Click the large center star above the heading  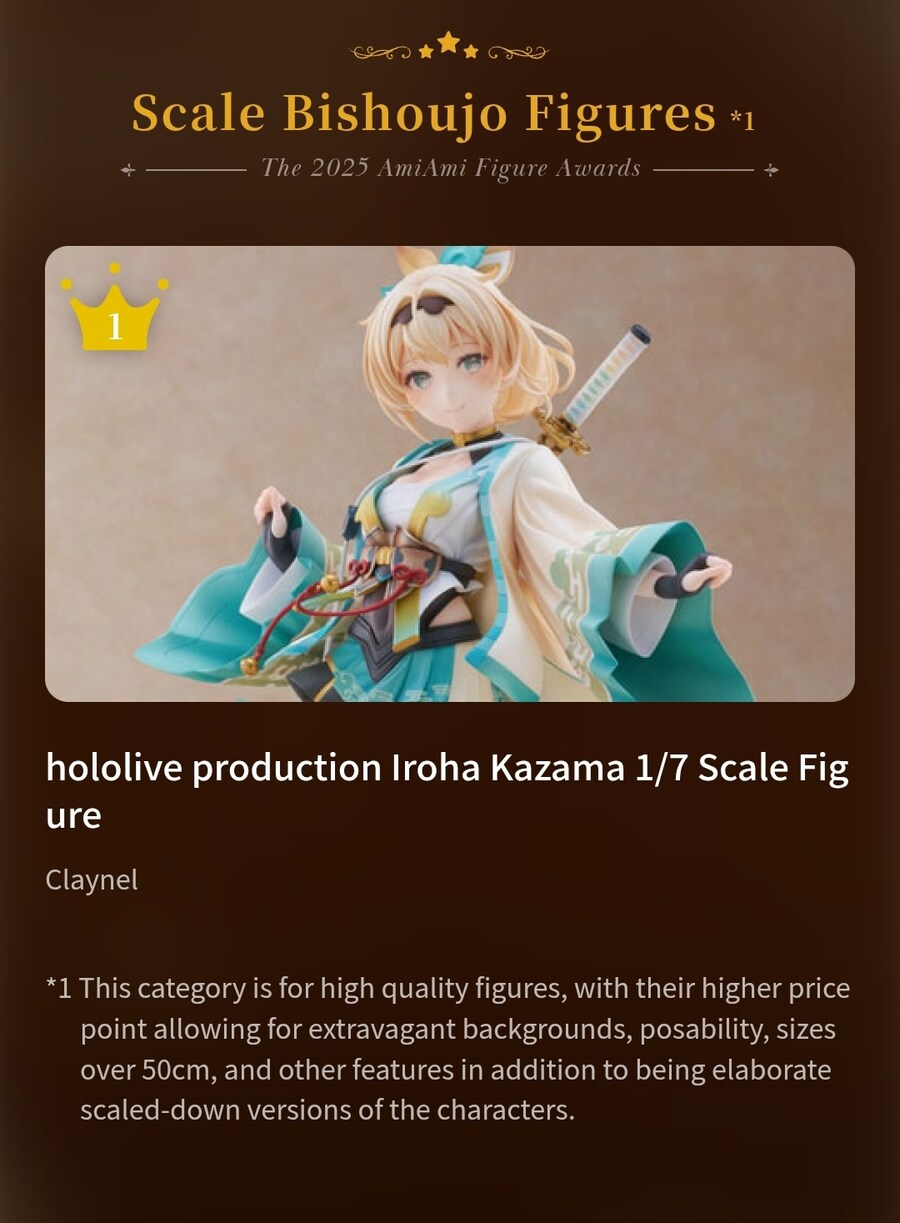[449, 43]
